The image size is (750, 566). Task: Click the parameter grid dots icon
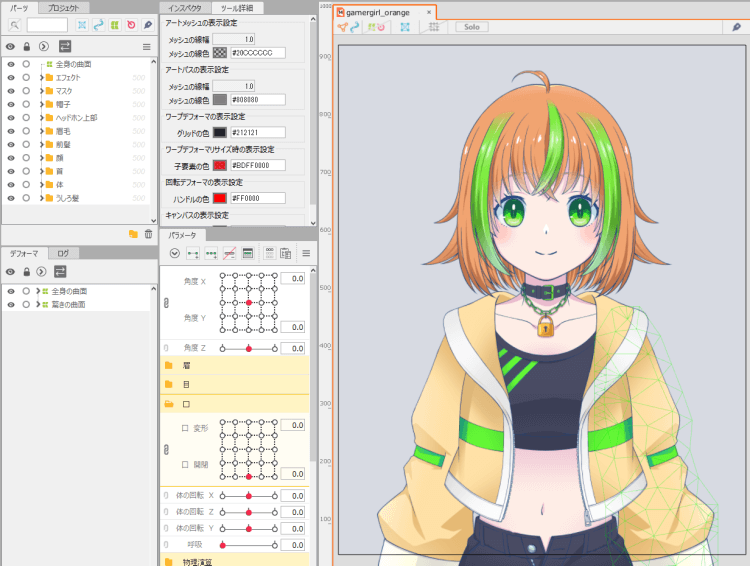click(270, 254)
